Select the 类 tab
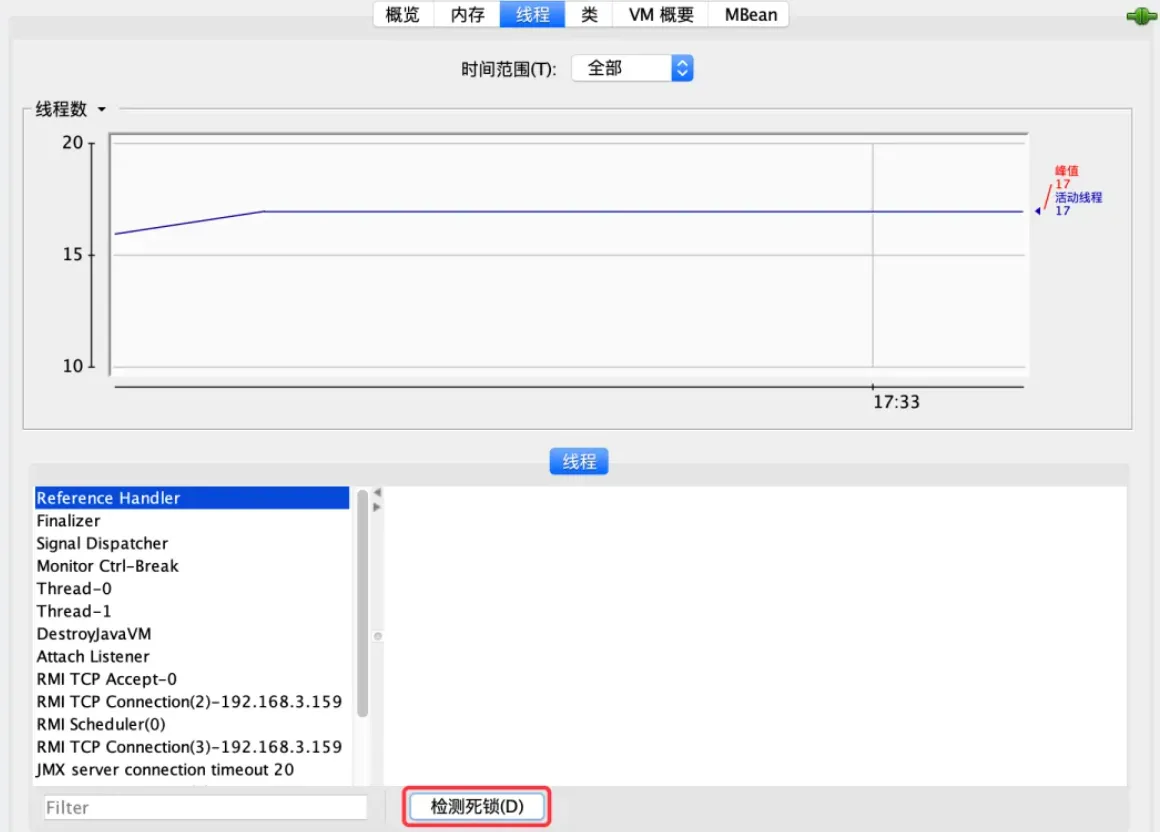 [x=590, y=15]
